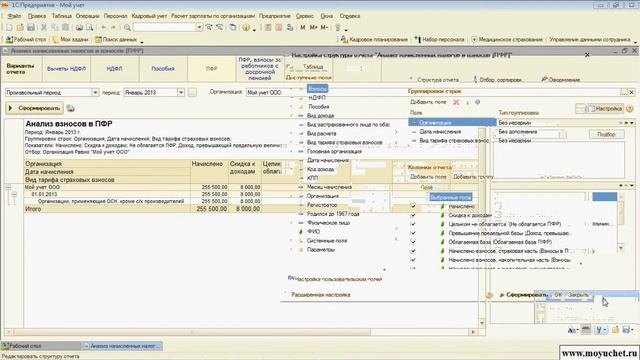Click the OK button in settings dialog

[x=558, y=295]
